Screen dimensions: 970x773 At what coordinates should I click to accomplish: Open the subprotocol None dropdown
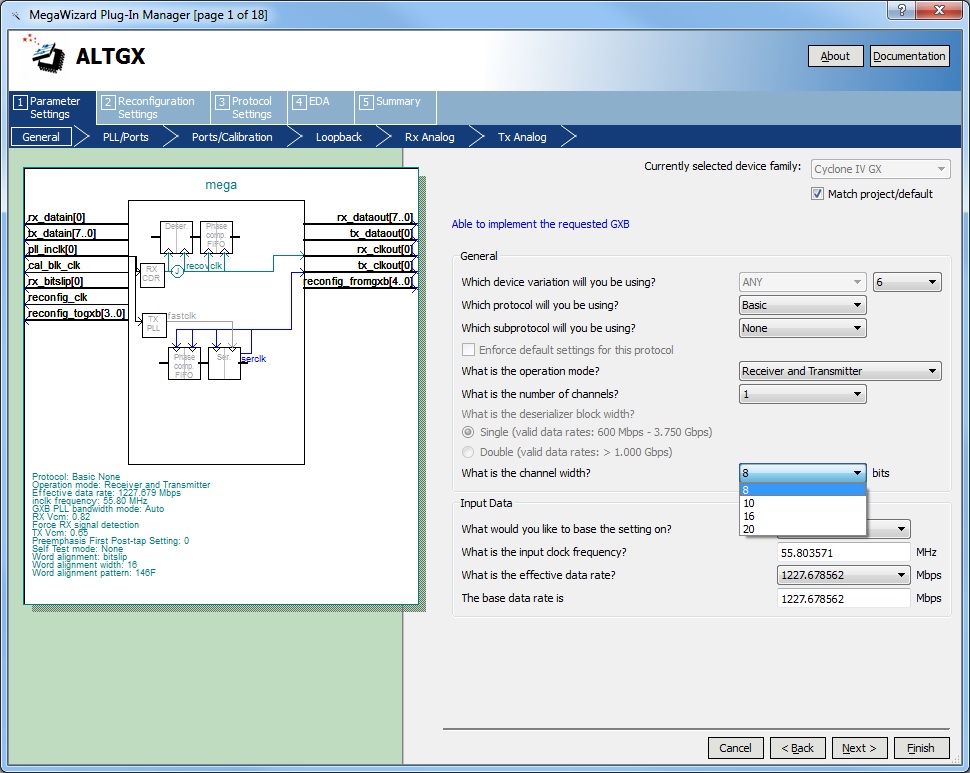coord(802,328)
